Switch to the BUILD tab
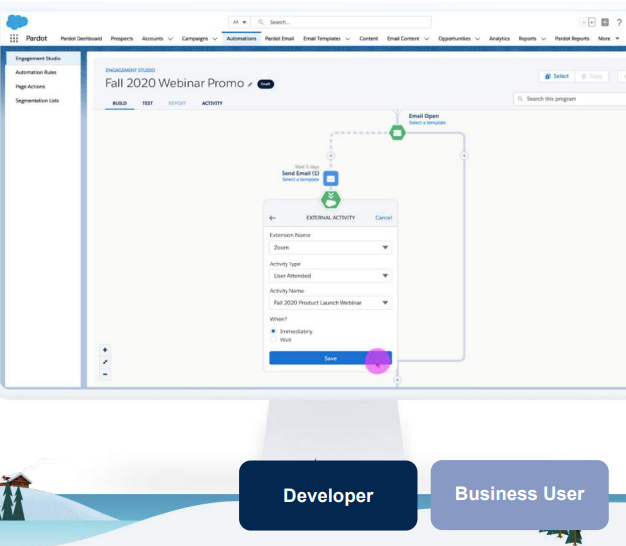This screenshot has width=626, height=546. tap(120, 103)
